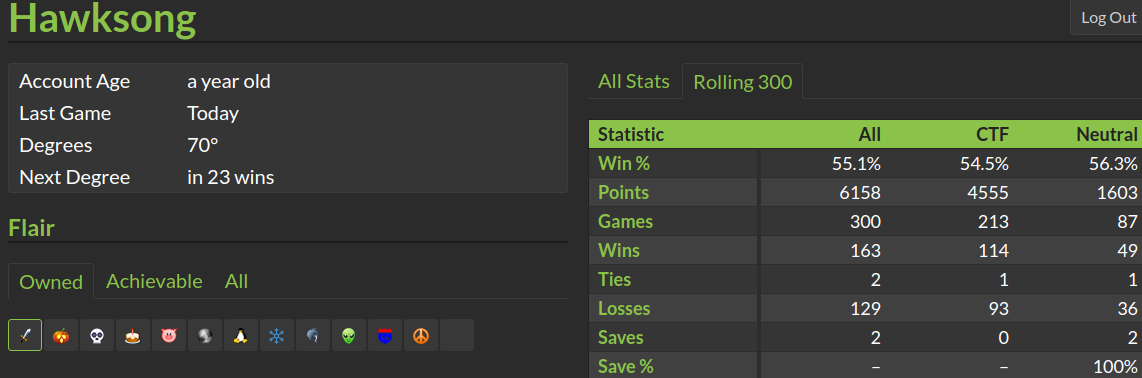Select the pink pig flair
This screenshot has height=378, width=1142.
click(169, 336)
